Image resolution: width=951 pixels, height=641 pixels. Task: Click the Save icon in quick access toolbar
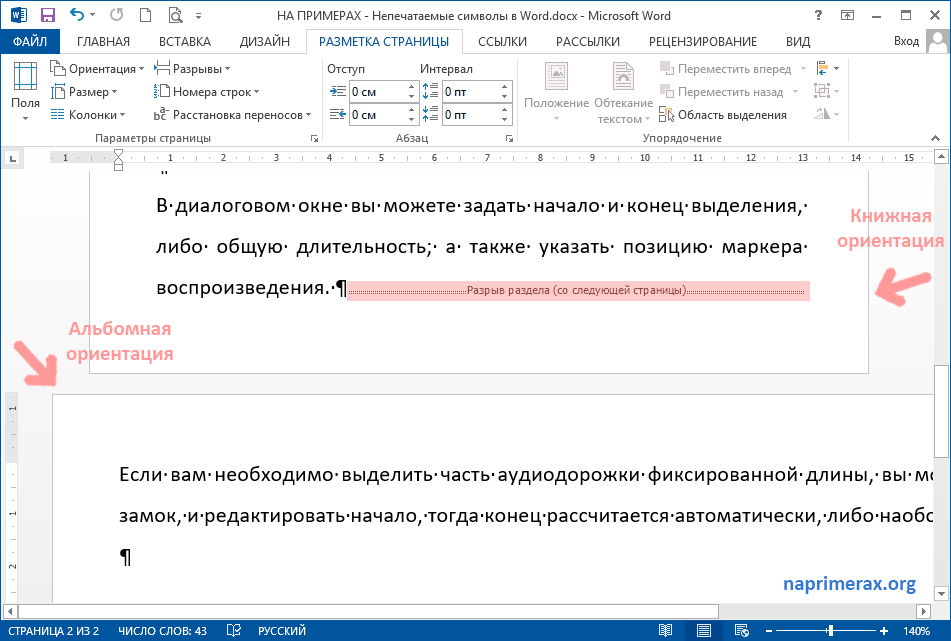pos(47,15)
